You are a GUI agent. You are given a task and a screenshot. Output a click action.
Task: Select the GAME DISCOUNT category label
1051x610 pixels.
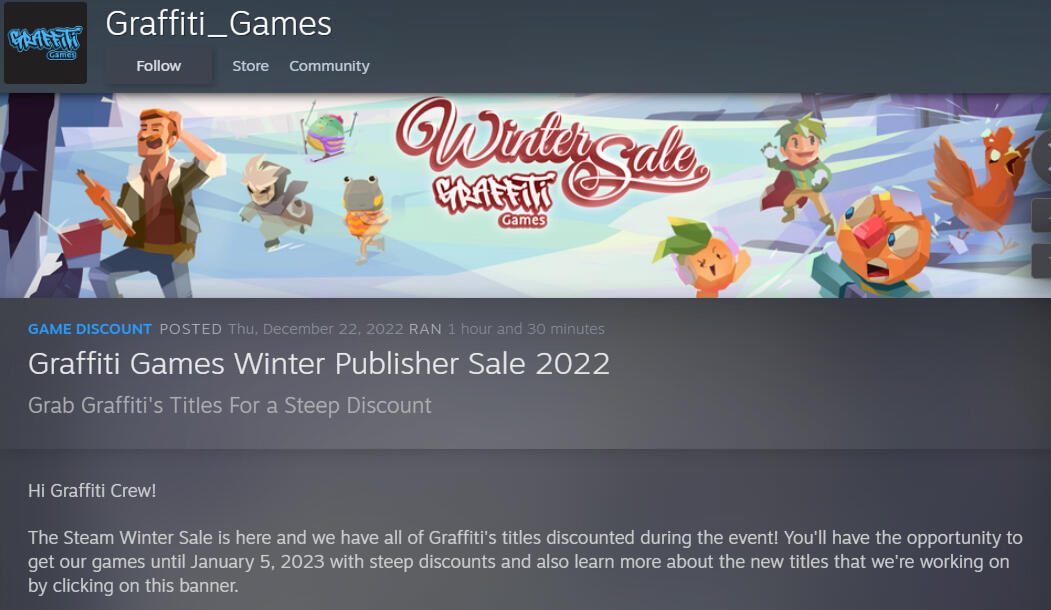click(x=90, y=329)
